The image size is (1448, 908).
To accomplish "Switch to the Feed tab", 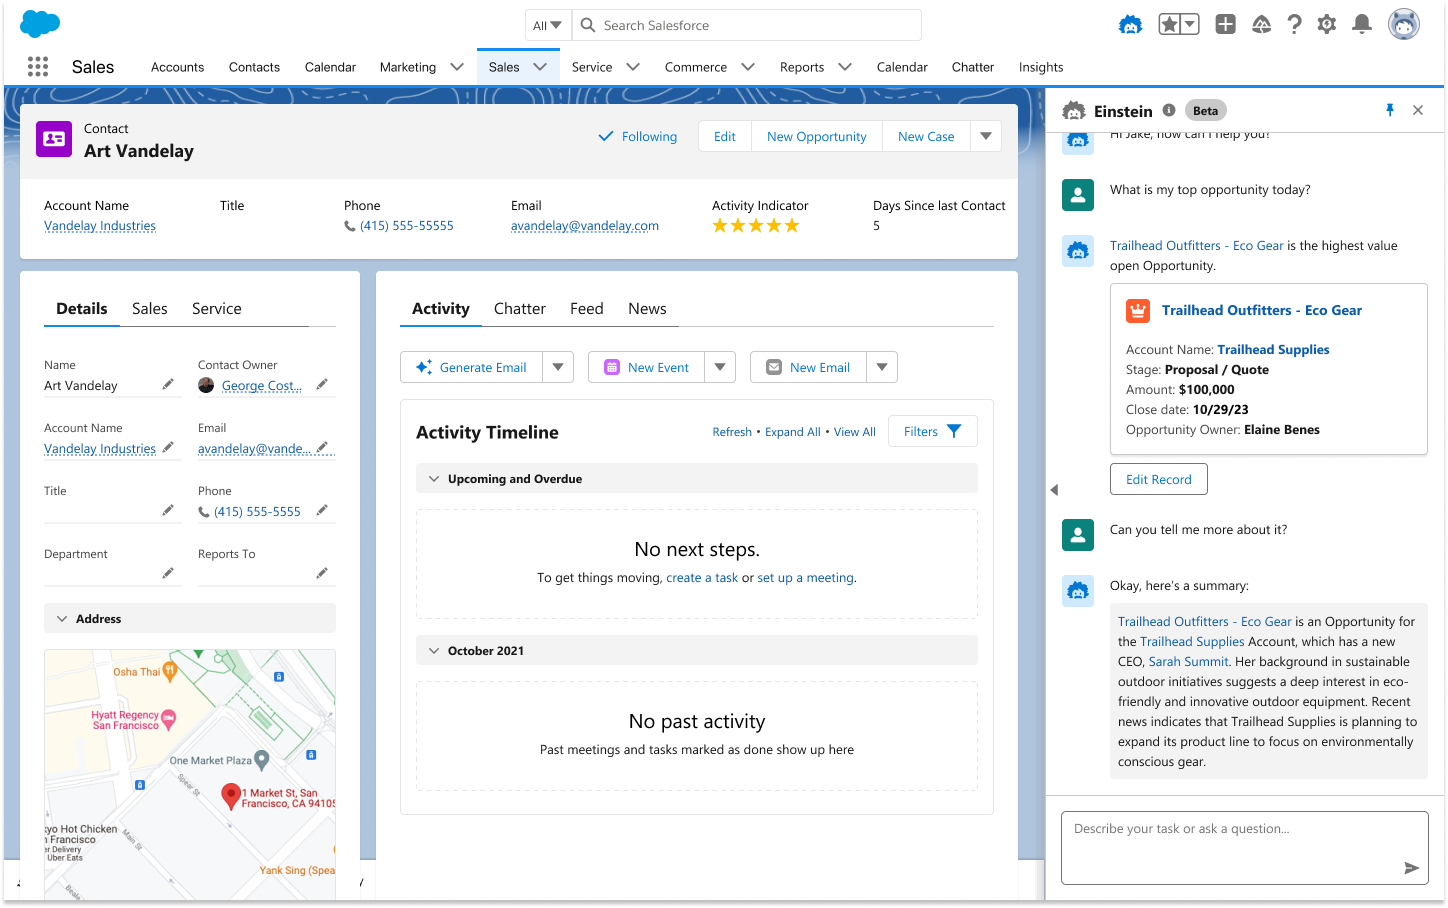I will click(x=587, y=309).
